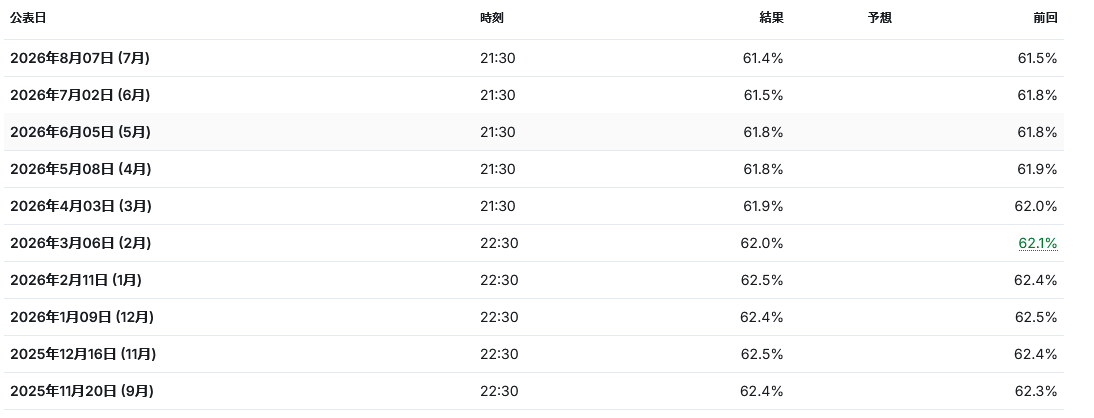Viewport: 1094px width, 418px height.
Task: Click the 予想 column header
Action: coord(880,18)
